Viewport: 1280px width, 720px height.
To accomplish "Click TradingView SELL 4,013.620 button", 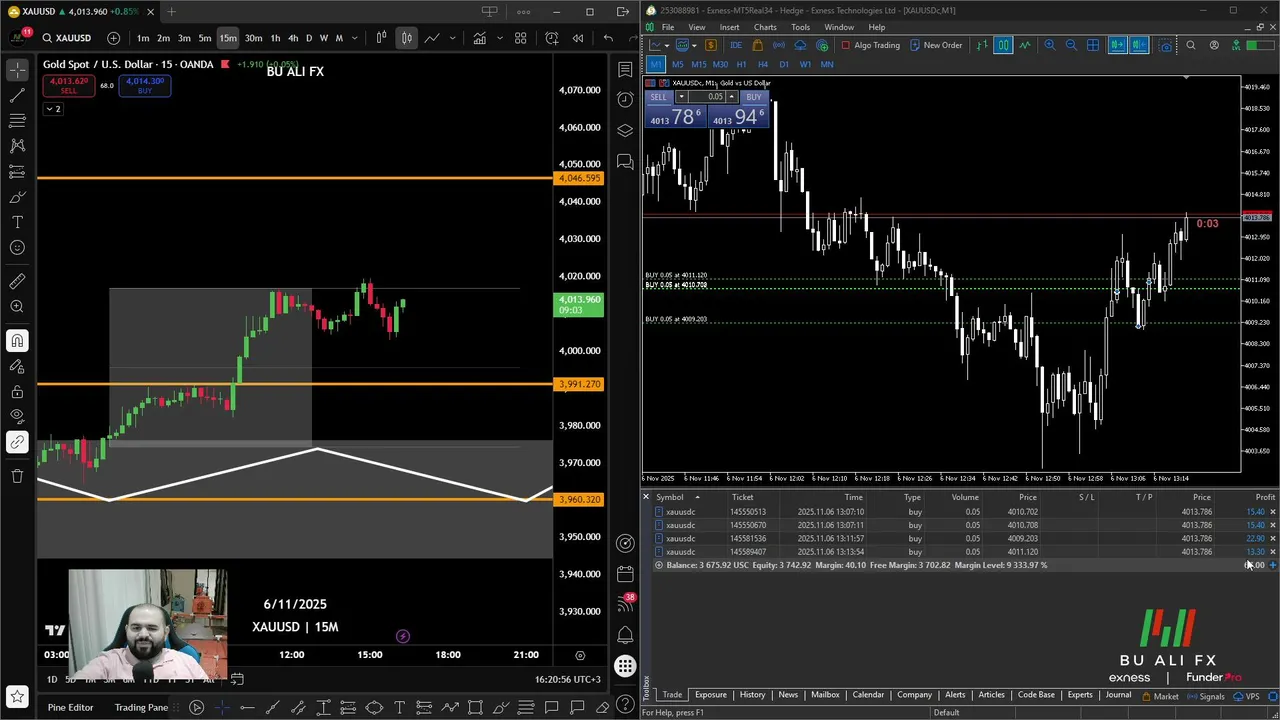I will (68, 85).
